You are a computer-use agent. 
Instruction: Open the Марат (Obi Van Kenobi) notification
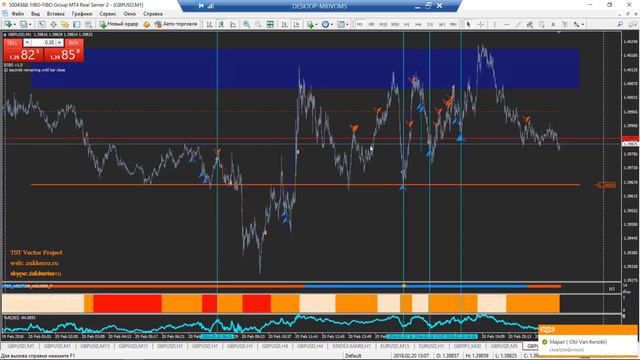[588, 342]
